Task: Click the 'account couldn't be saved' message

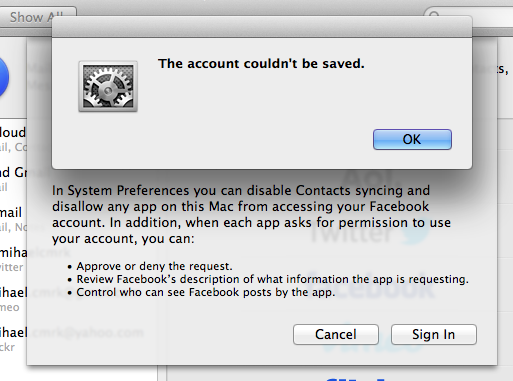Action: pyautogui.click(x=261, y=63)
